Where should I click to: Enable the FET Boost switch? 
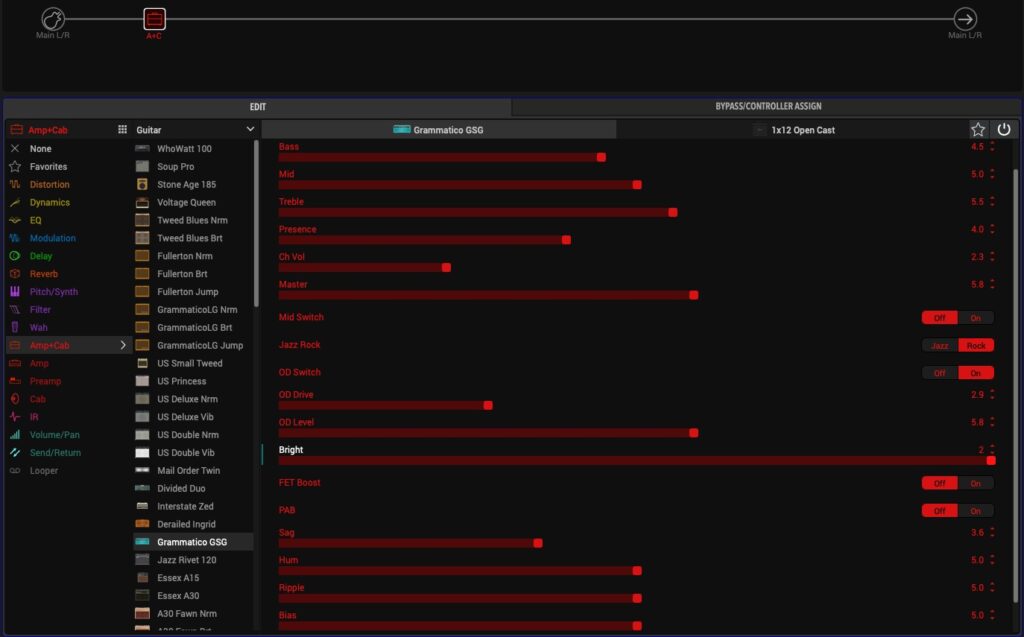(x=975, y=483)
